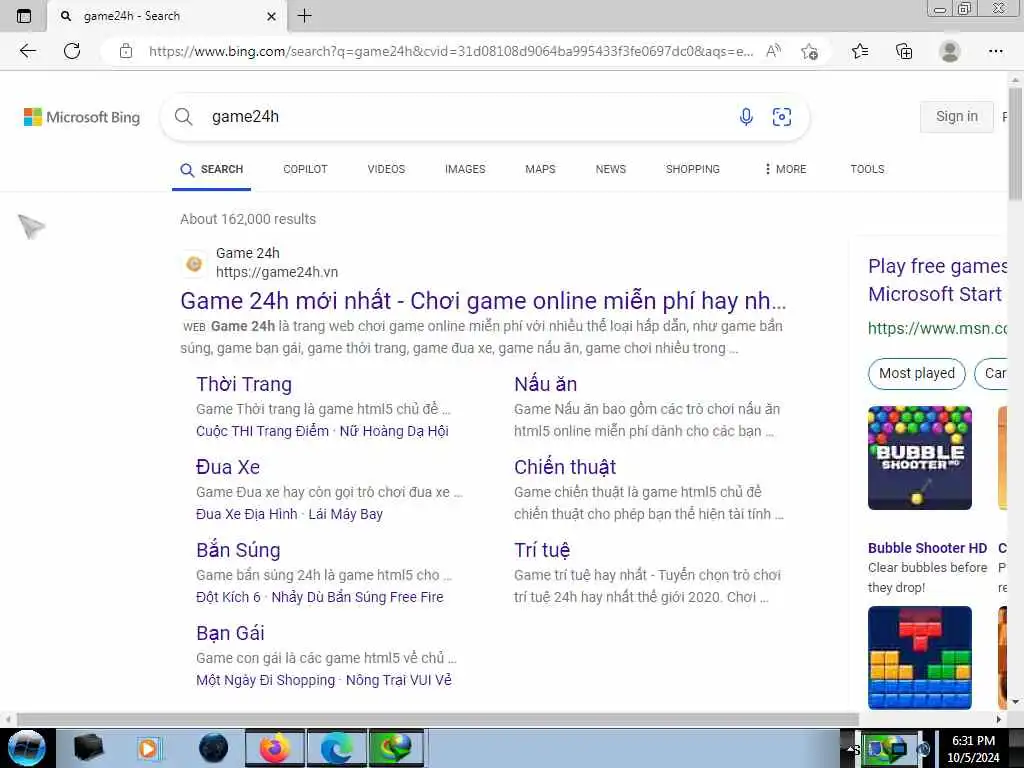This screenshot has height=768, width=1024.
Task: Open the Nấu ăn sitelink
Action: pos(545,384)
